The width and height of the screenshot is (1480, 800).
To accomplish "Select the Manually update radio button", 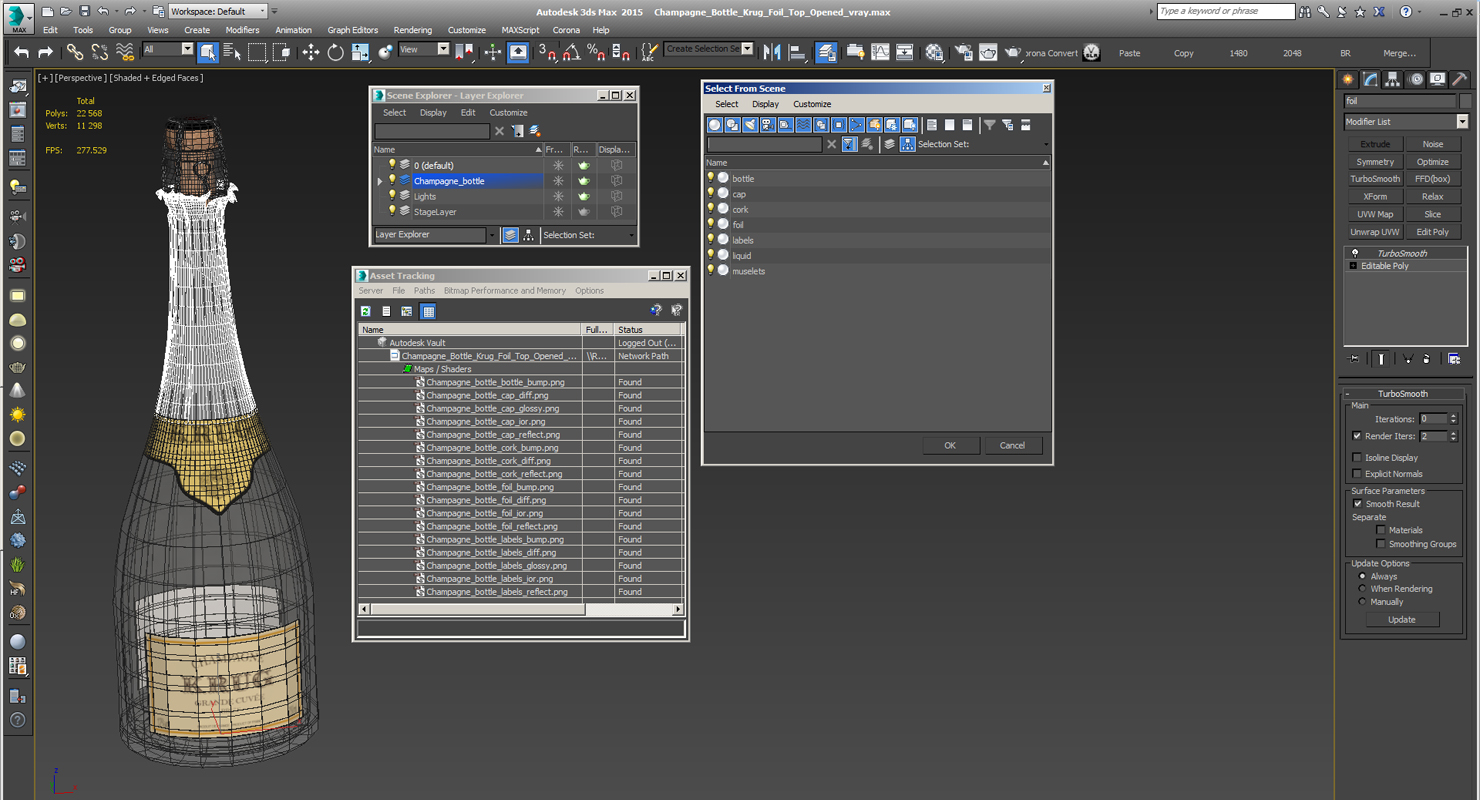I will [1362, 602].
